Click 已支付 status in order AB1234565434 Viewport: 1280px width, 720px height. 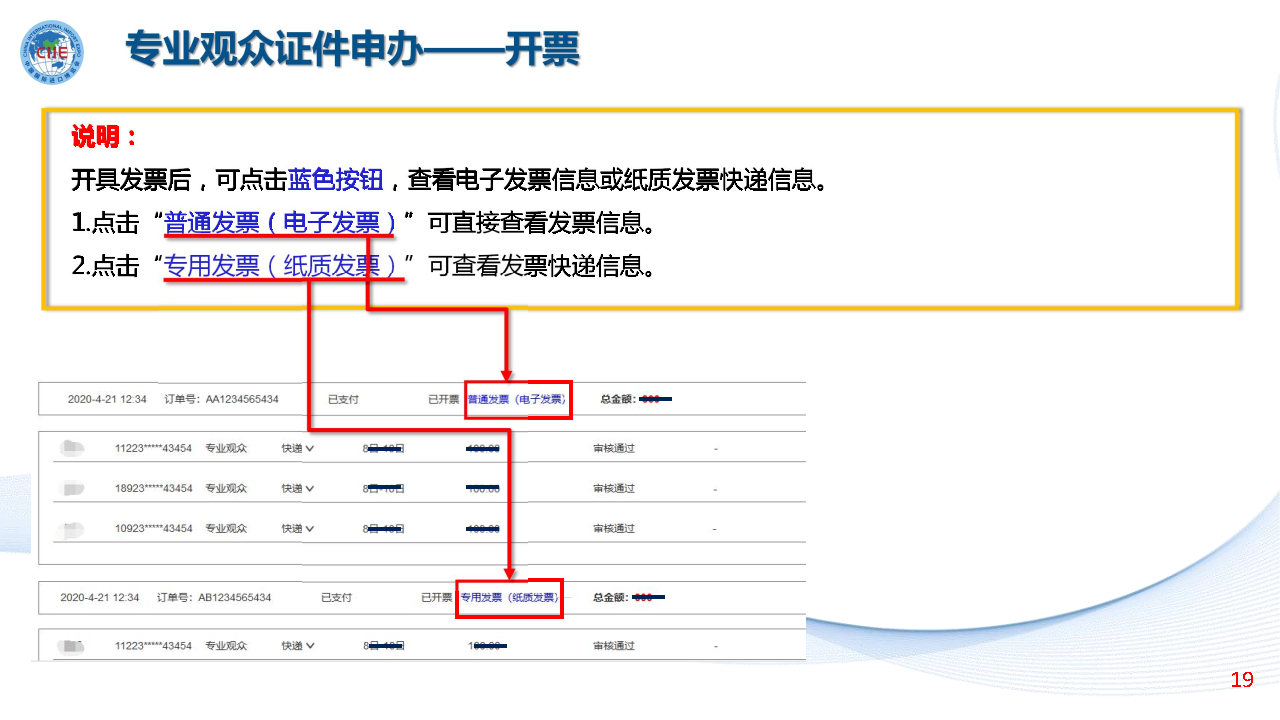tap(336, 597)
